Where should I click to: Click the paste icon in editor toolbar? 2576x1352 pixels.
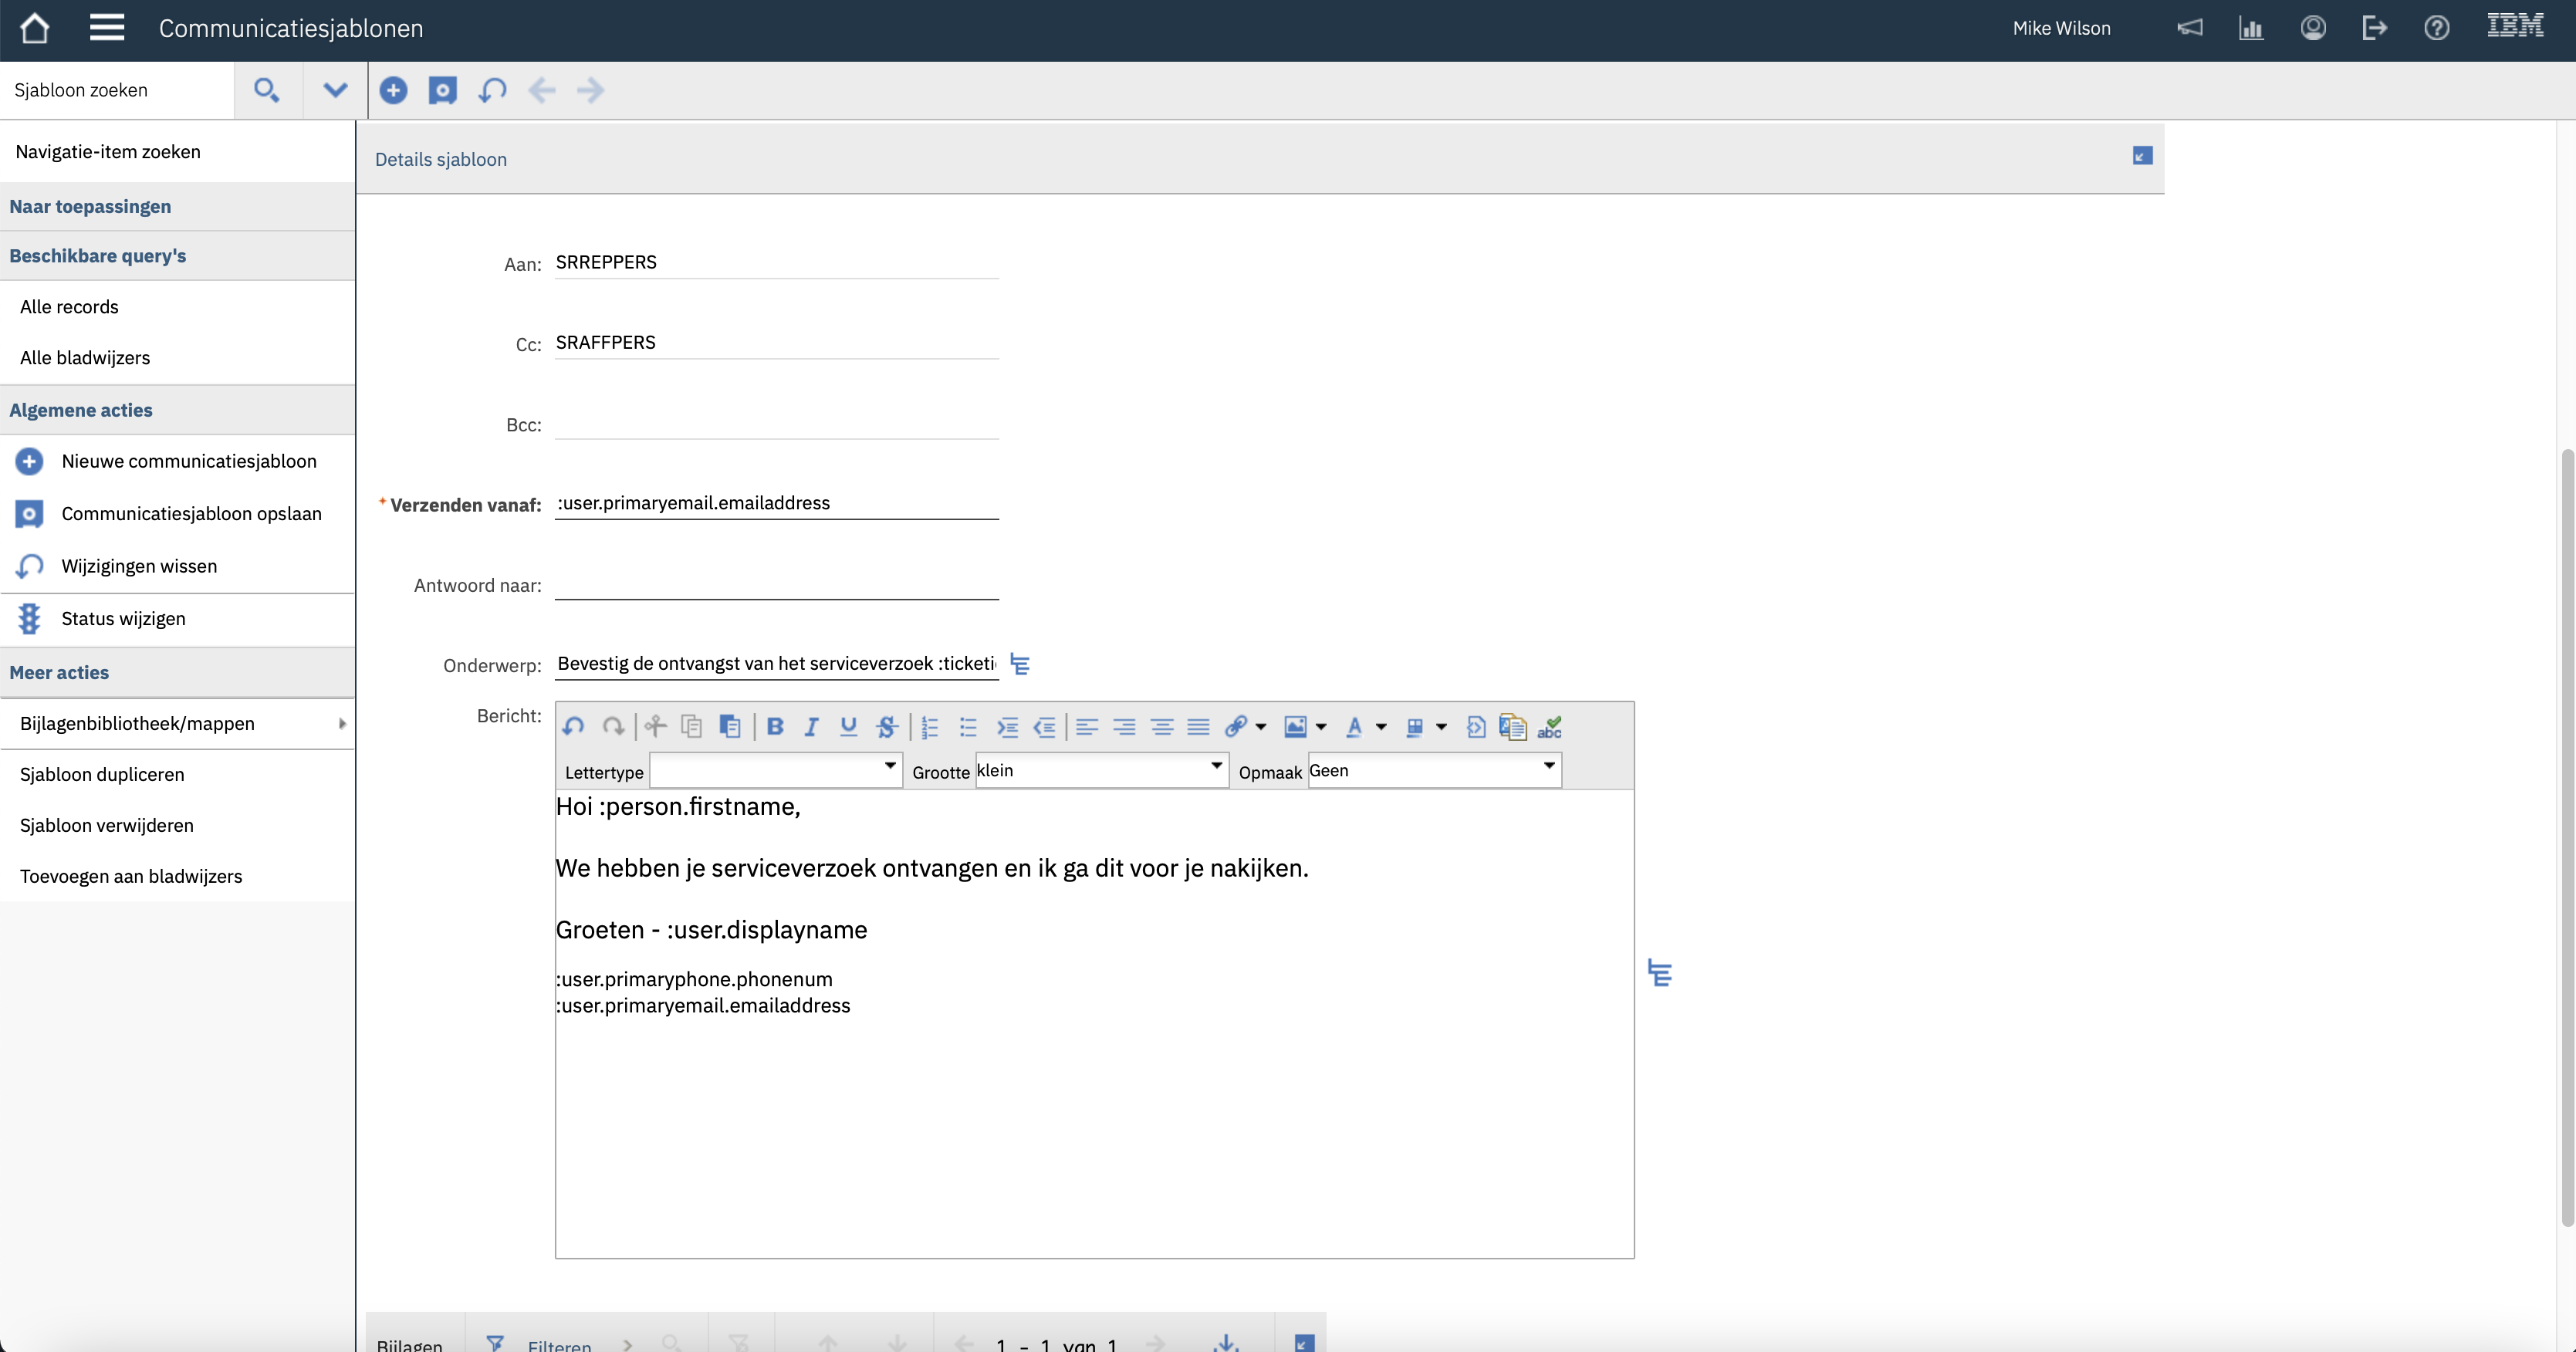click(730, 727)
